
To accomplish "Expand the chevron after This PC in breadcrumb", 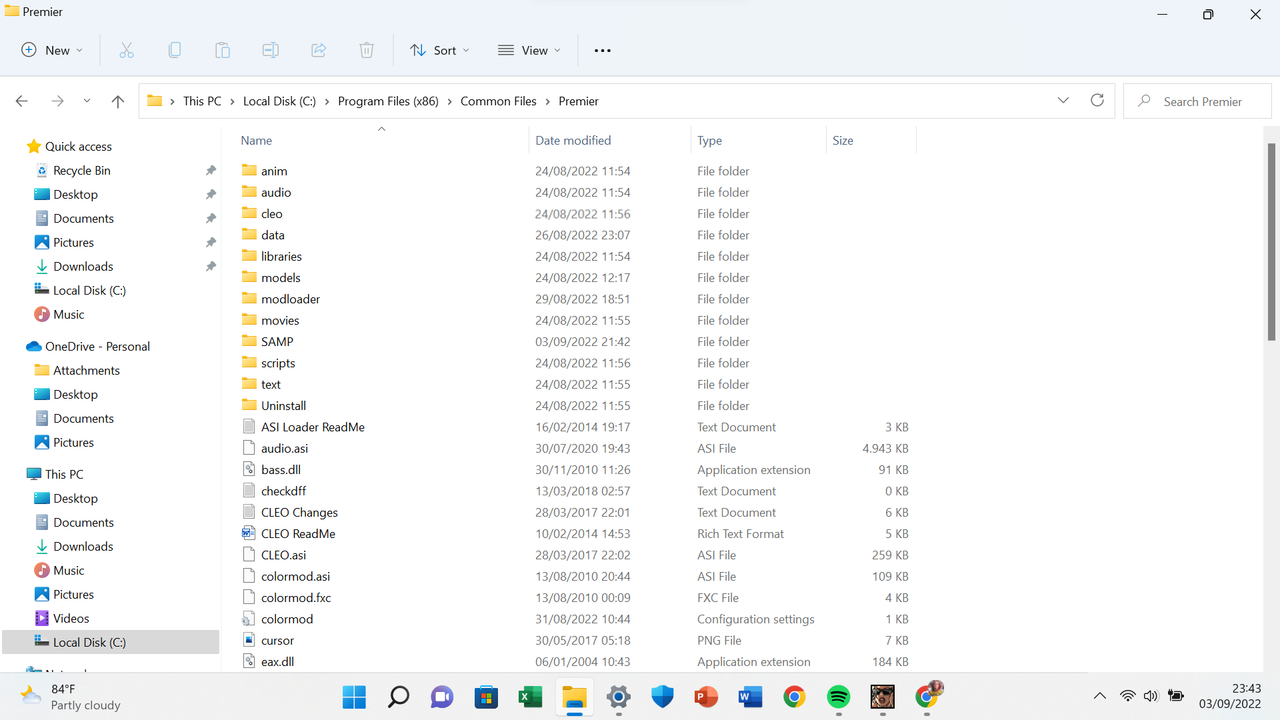I will [x=232, y=101].
